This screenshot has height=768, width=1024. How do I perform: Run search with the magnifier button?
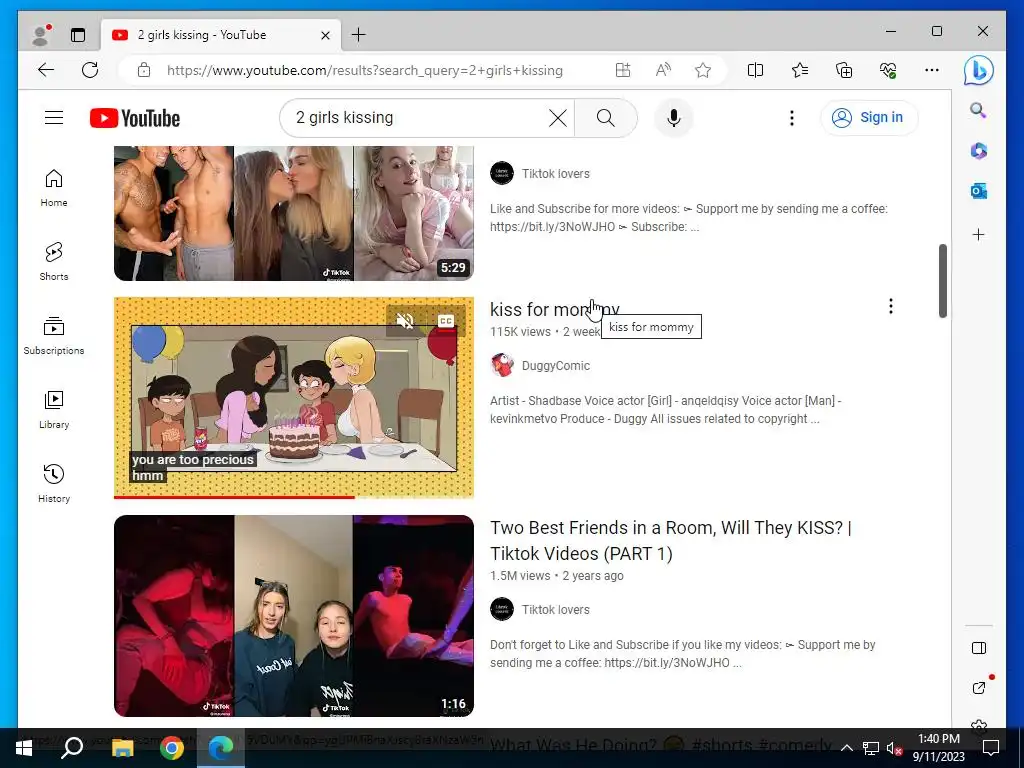pos(605,118)
